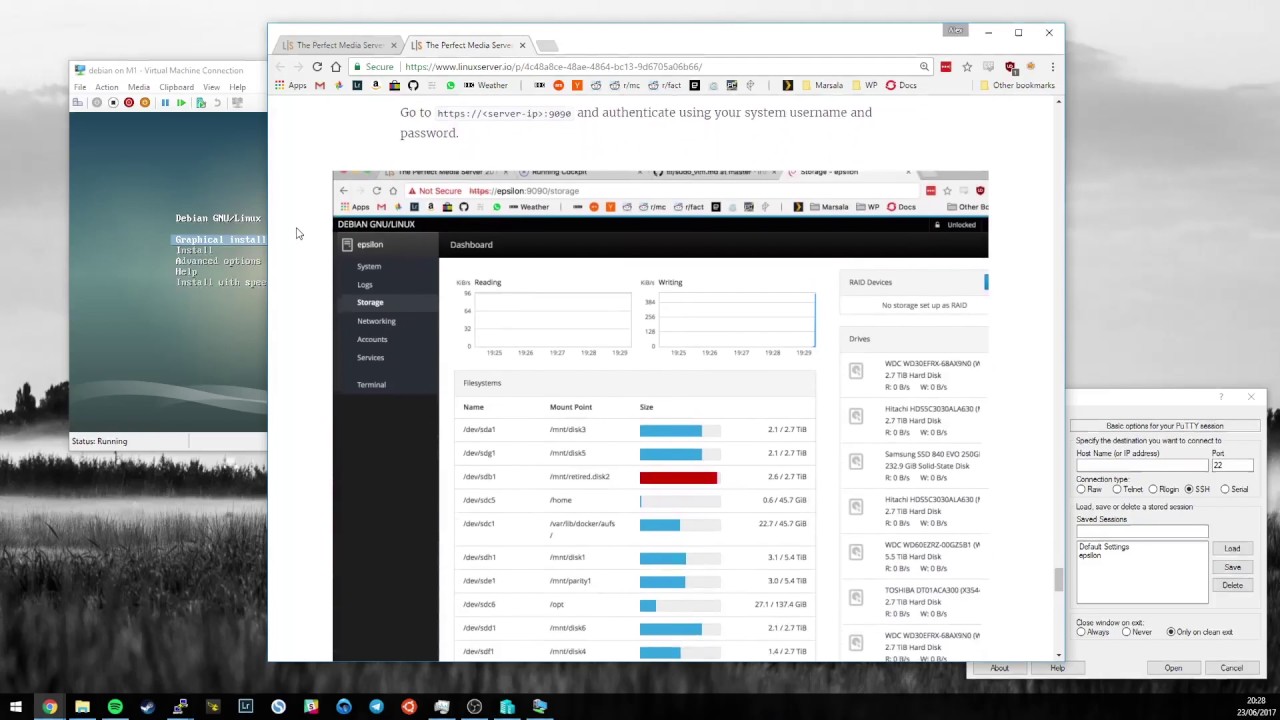
Task: Click the Port field in PuTTY
Action: [1232, 465]
